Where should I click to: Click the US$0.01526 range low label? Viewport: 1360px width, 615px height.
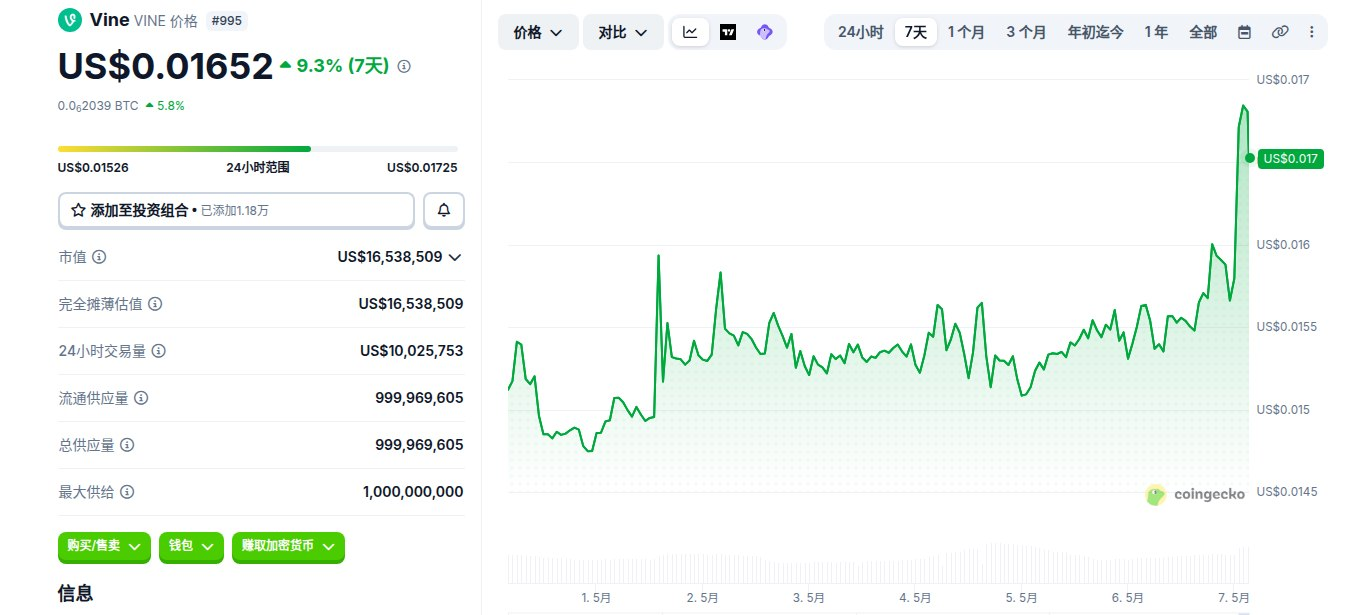(93, 168)
